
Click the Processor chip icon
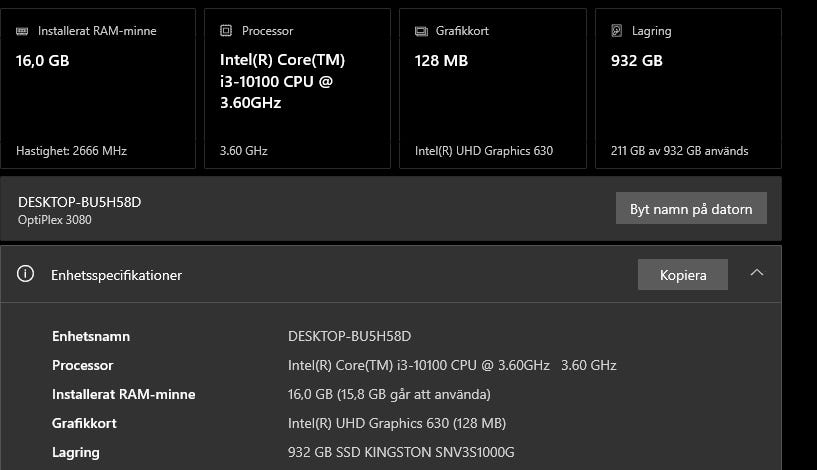click(226, 31)
